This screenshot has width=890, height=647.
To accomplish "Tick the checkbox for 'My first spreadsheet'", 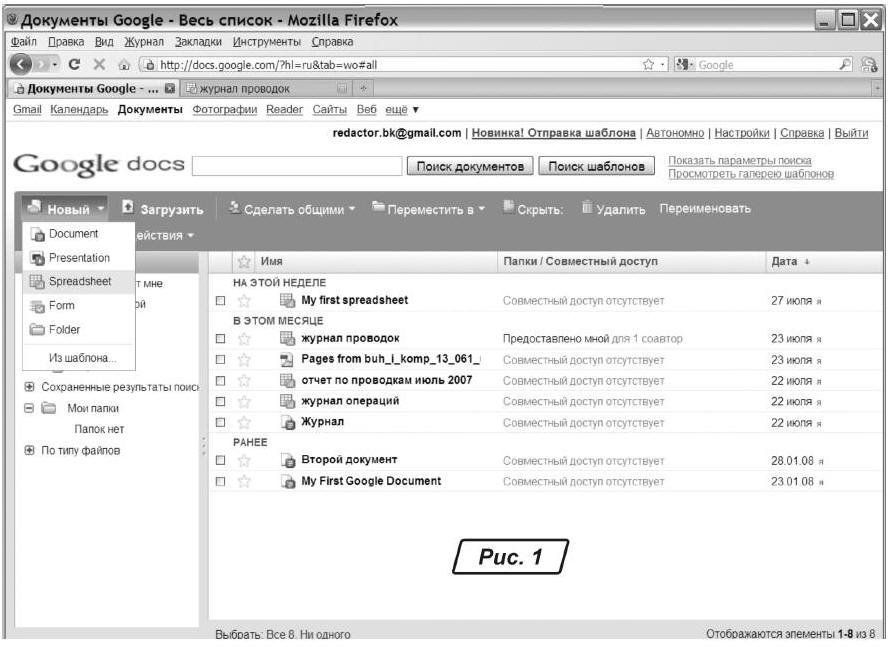I will pyautogui.click(x=220, y=300).
